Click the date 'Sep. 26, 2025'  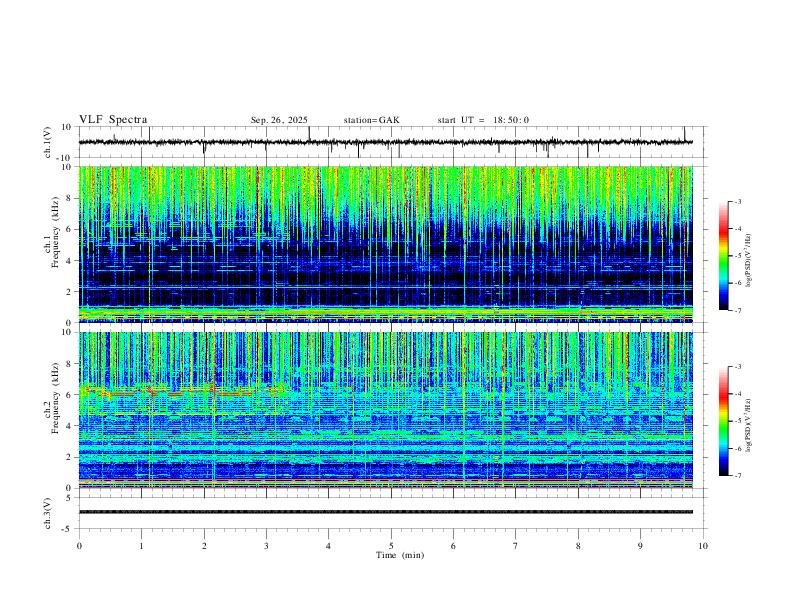(x=279, y=120)
